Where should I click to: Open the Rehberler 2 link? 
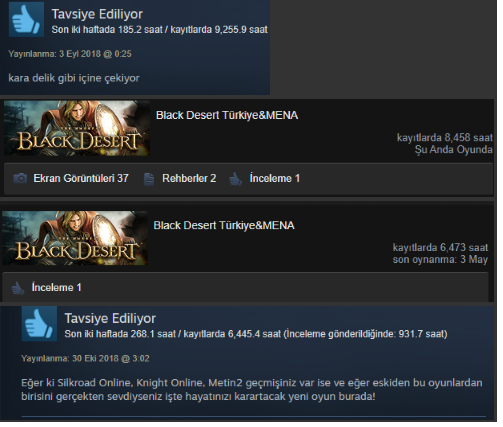tap(189, 179)
